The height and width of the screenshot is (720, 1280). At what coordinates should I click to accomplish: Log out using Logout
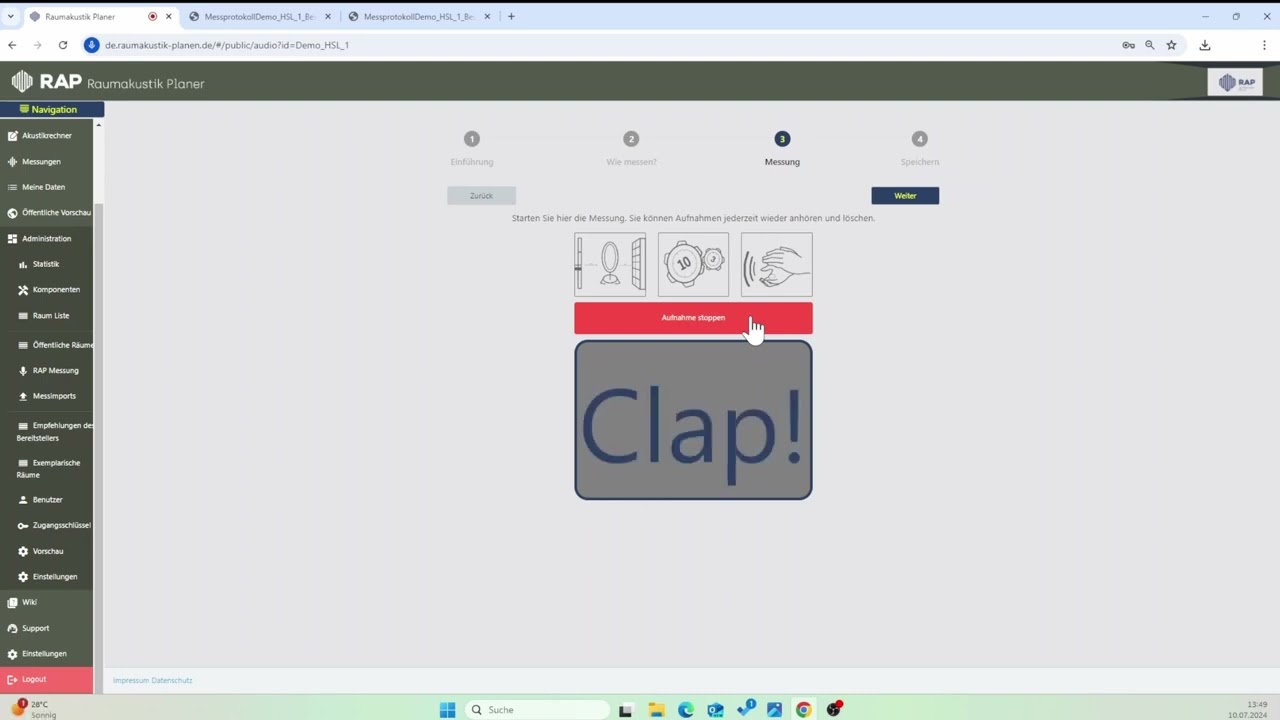[x=47, y=679]
